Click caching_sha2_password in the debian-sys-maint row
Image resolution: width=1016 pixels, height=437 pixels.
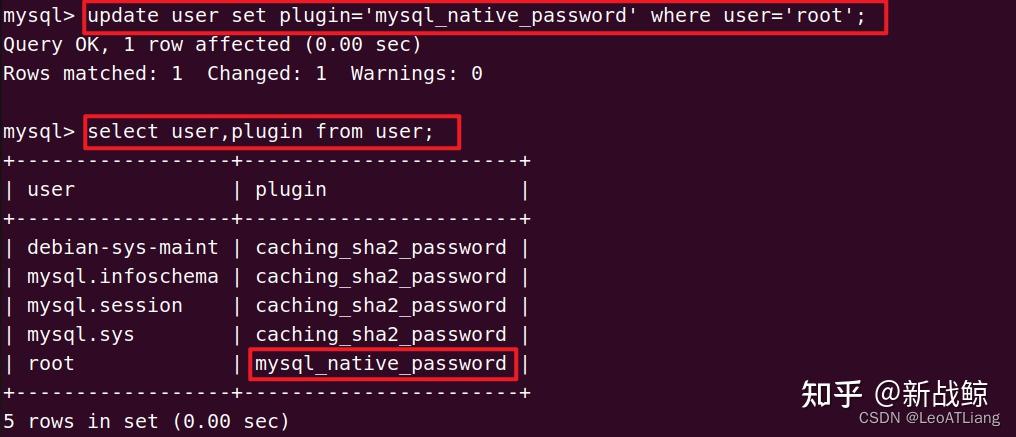coord(381,248)
